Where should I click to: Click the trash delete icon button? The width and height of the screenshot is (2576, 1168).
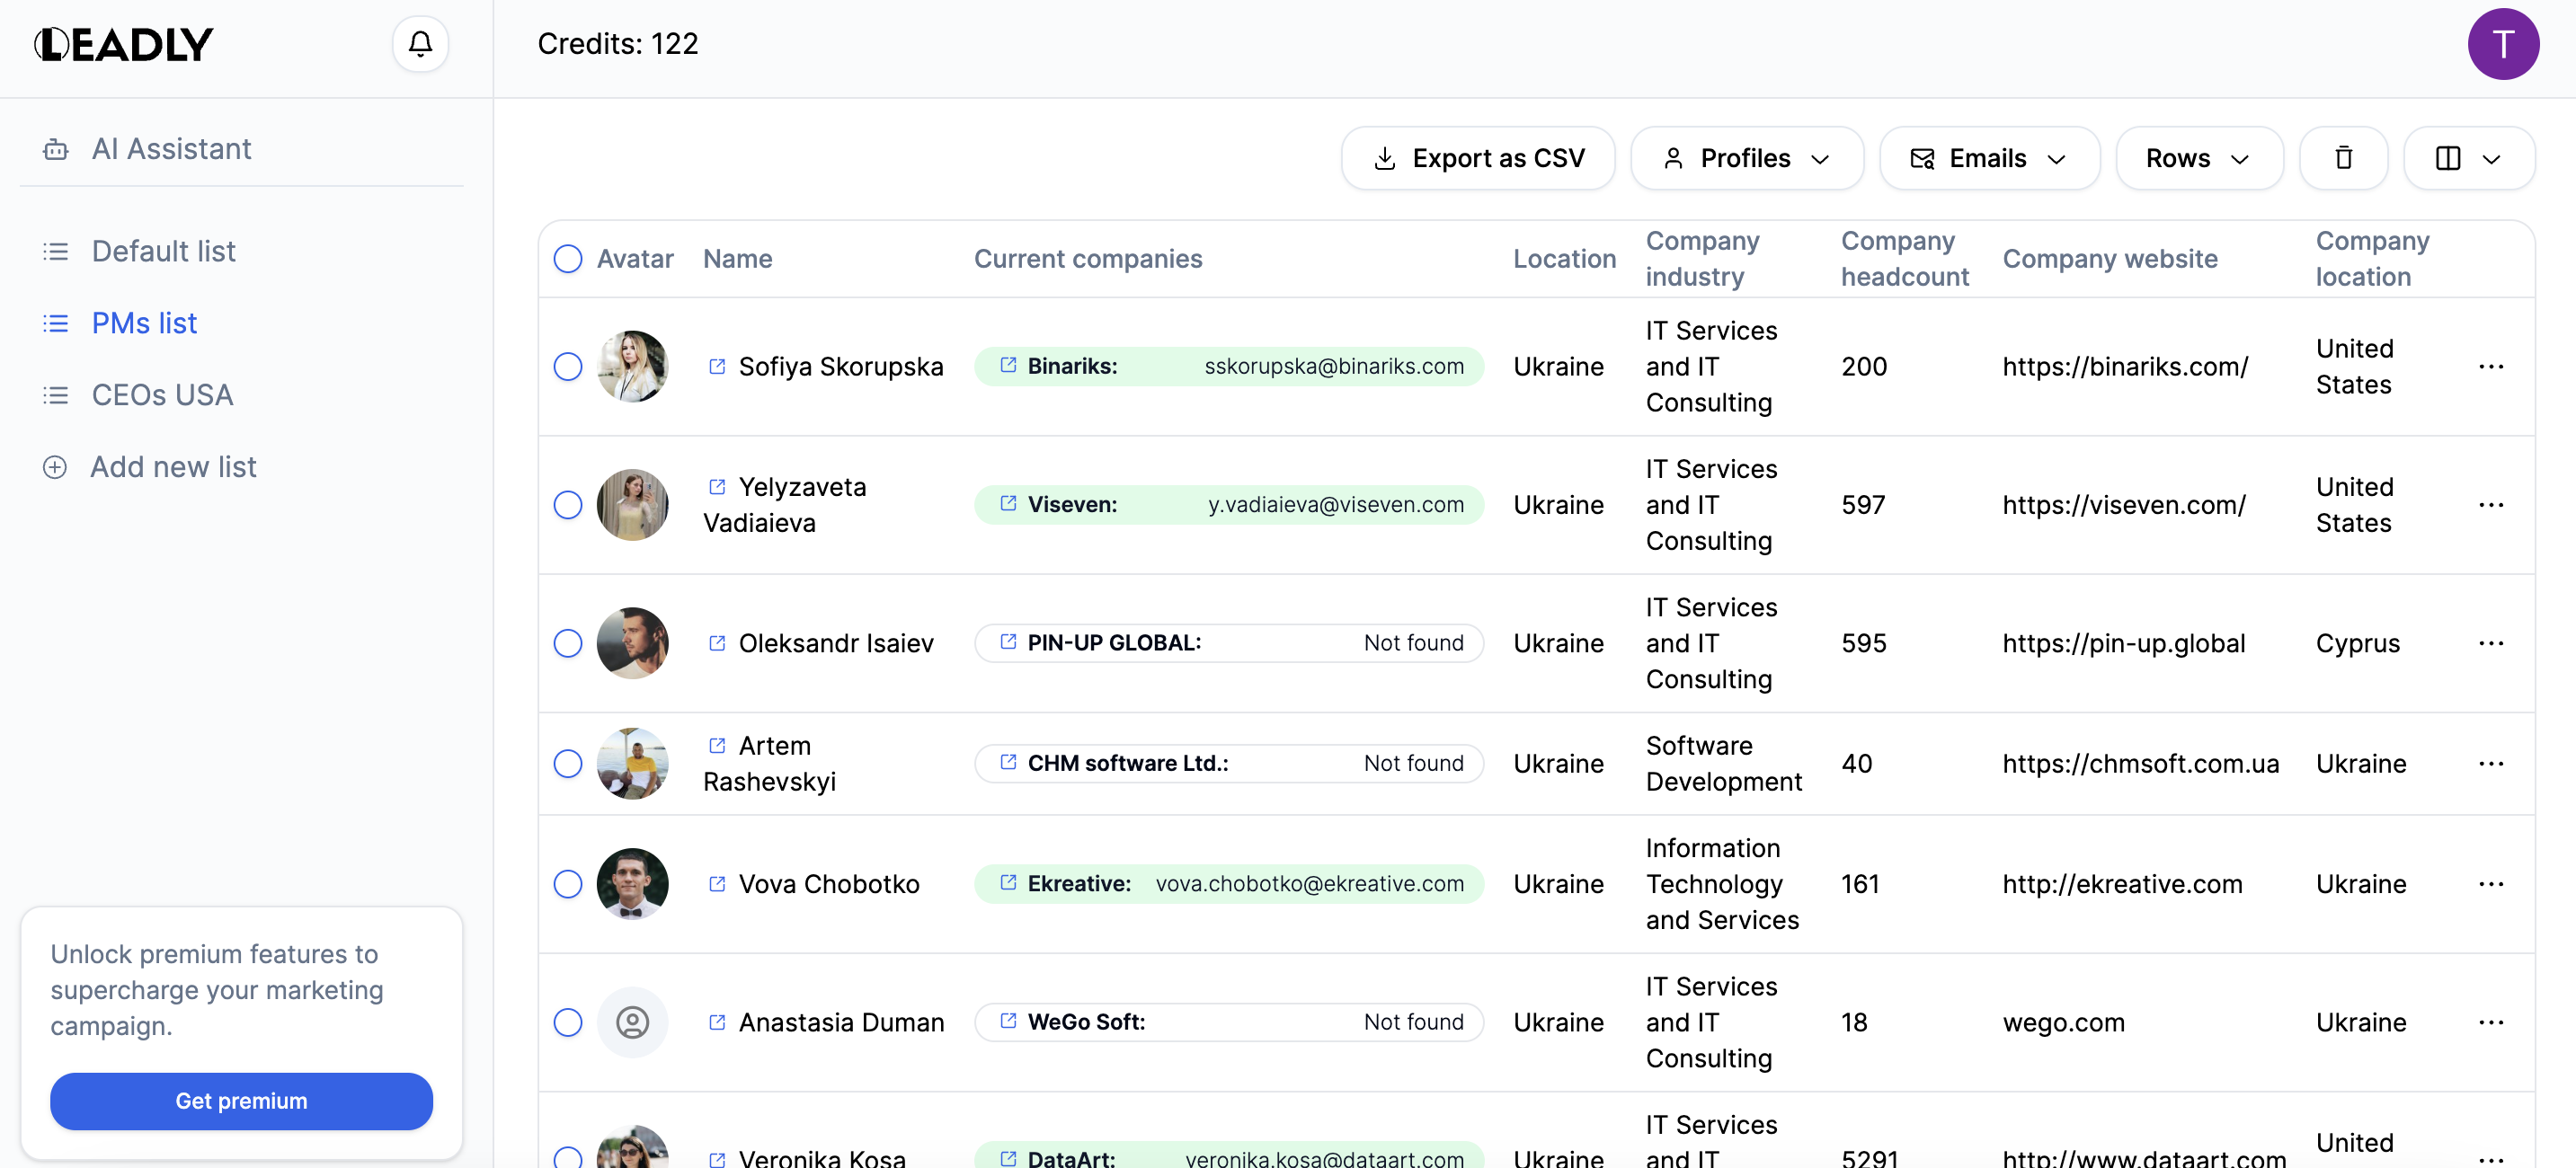point(2343,158)
